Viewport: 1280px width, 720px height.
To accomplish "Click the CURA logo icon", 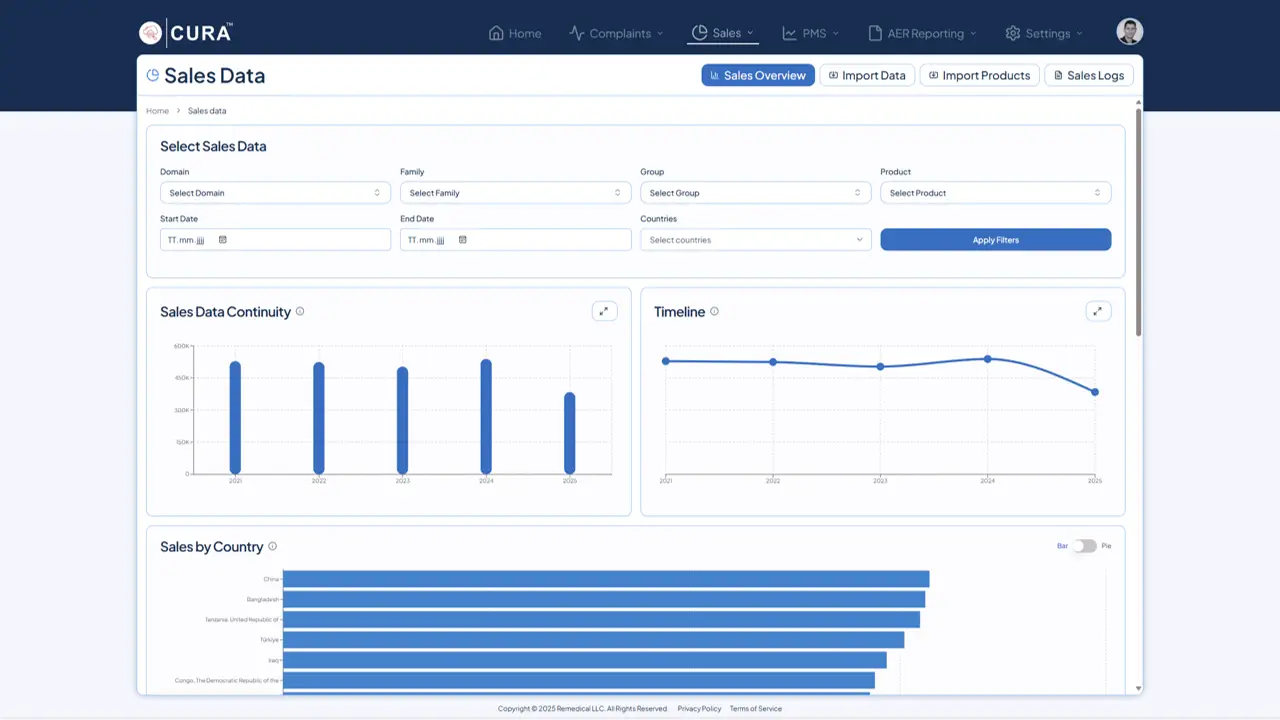I will click(150, 33).
